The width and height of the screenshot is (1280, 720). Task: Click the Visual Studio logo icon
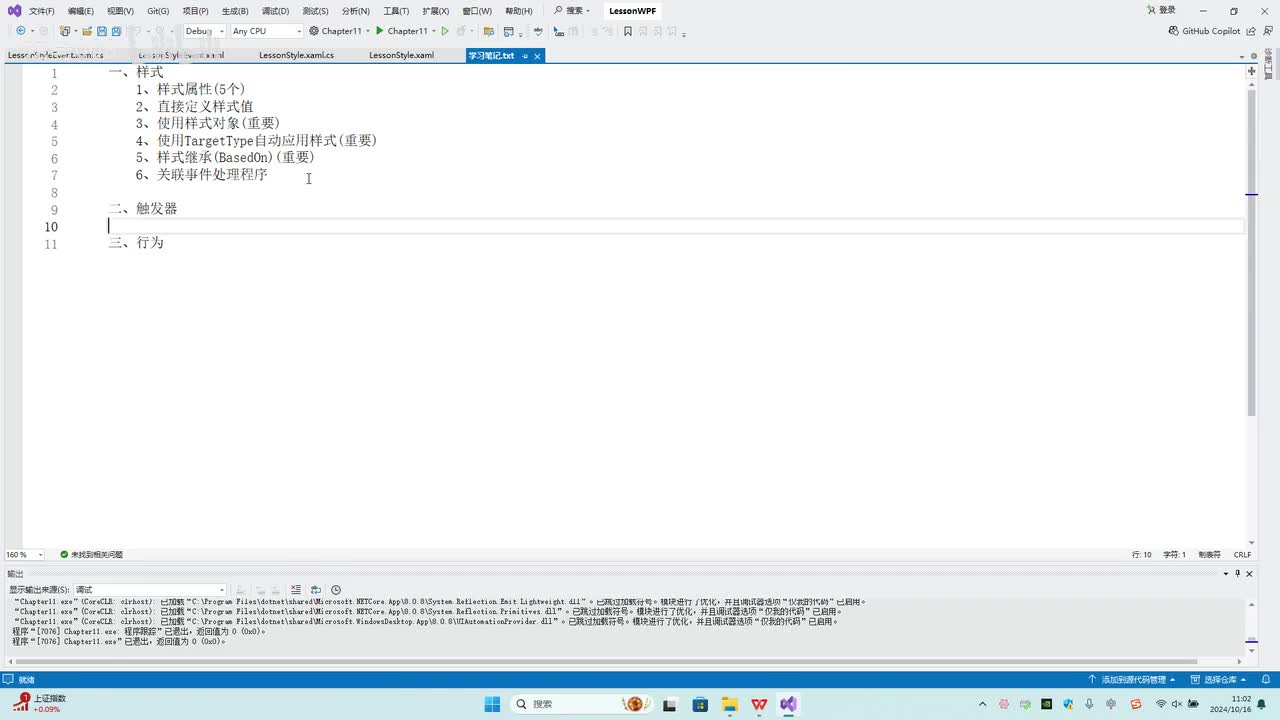[14, 10]
